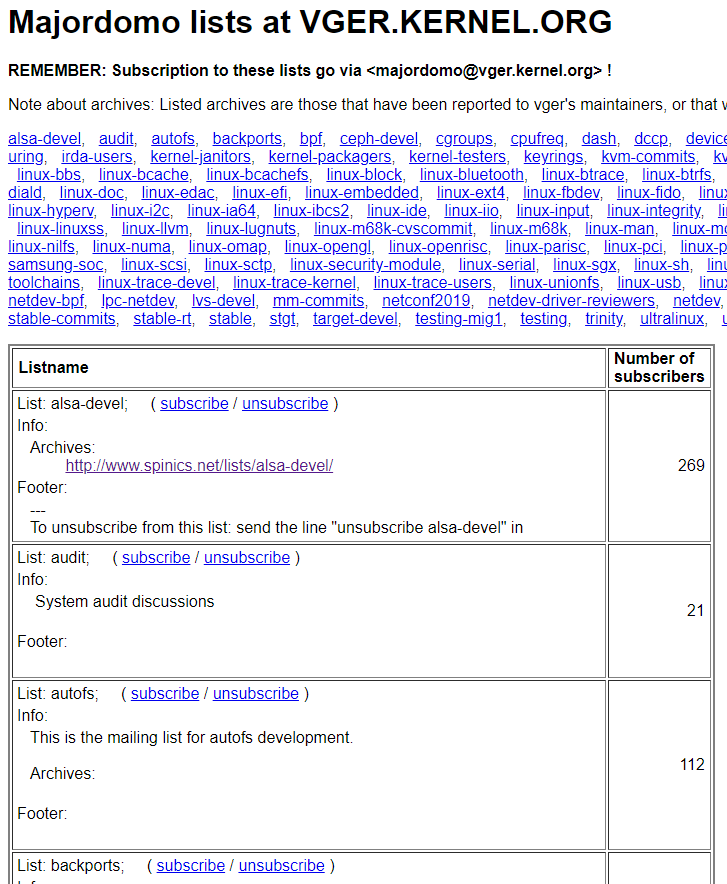Viewport: 727px width, 884px height.
Task: Open the linux-bcache link
Action: (144, 175)
